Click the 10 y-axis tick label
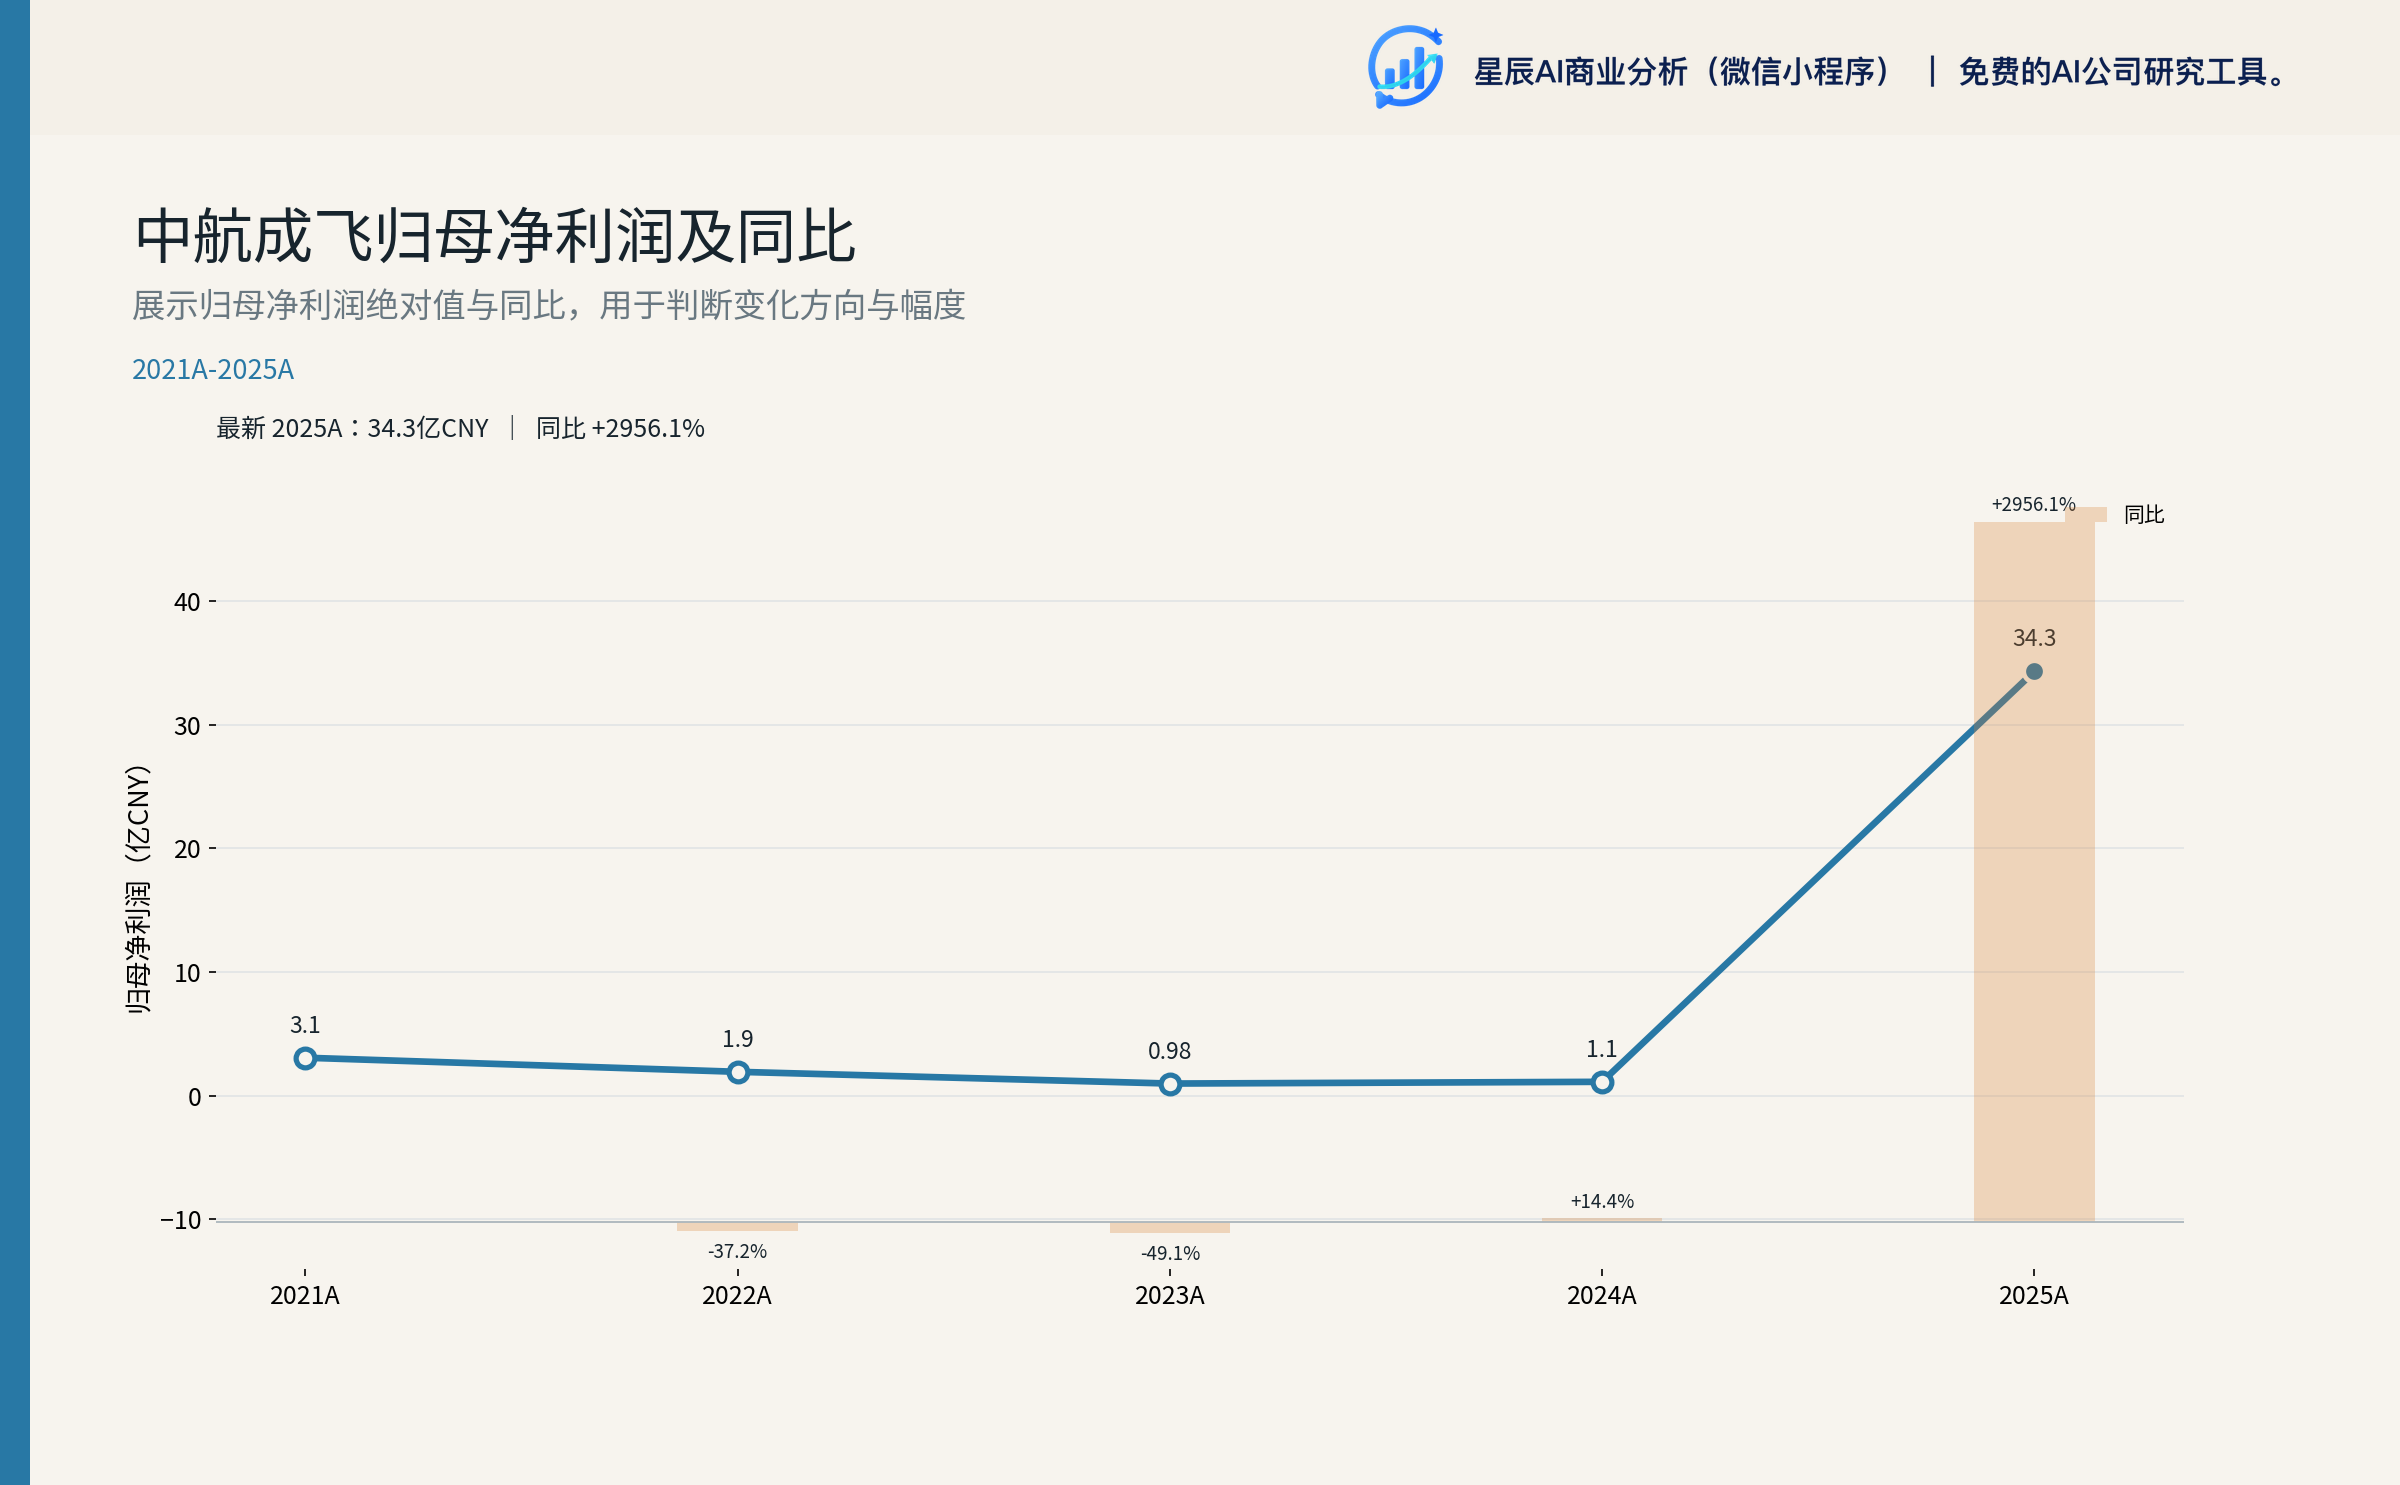Image resolution: width=2400 pixels, height=1485 pixels. pyautogui.click(x=187, y=973)
